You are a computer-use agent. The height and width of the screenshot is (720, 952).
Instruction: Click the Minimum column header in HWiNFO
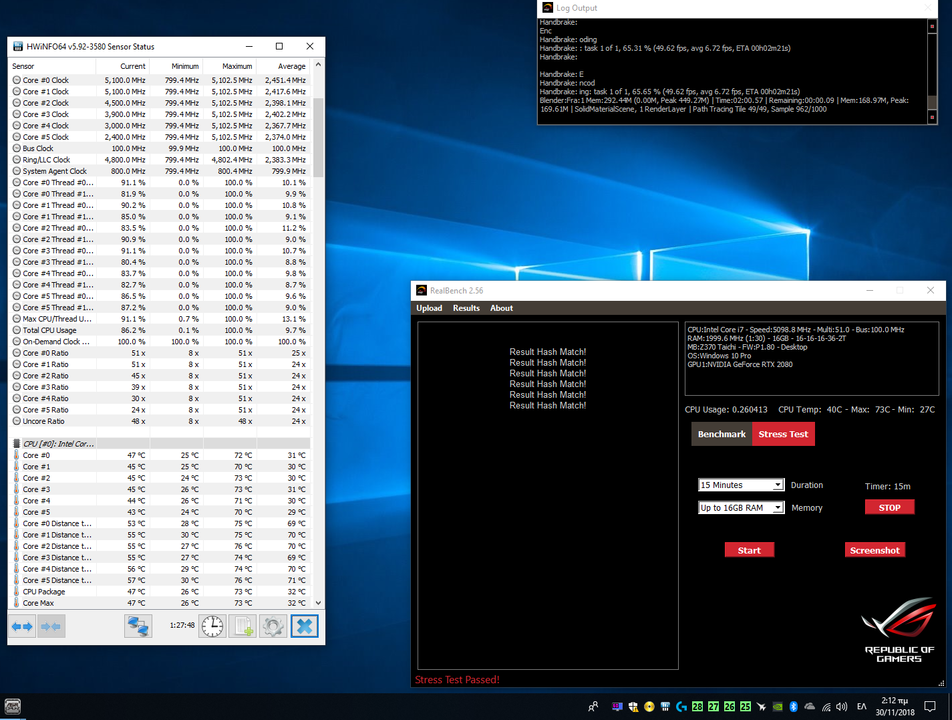[177, 66]
